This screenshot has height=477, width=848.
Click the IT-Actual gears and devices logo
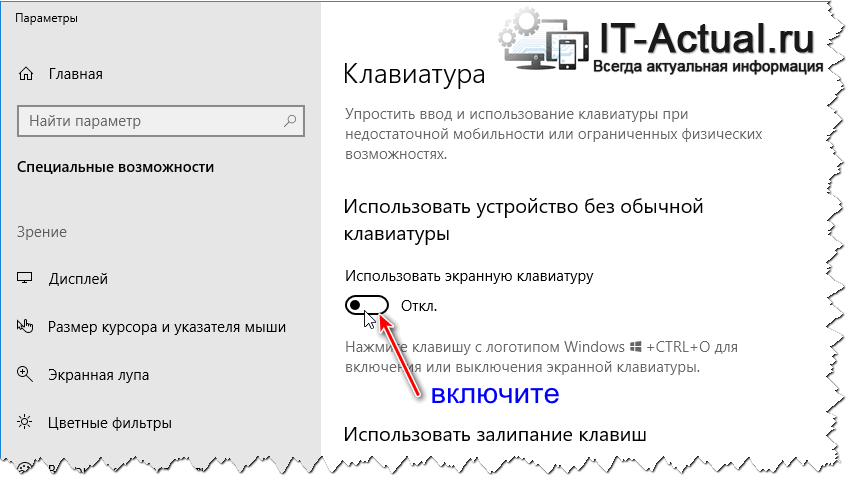tap(547, 43)
